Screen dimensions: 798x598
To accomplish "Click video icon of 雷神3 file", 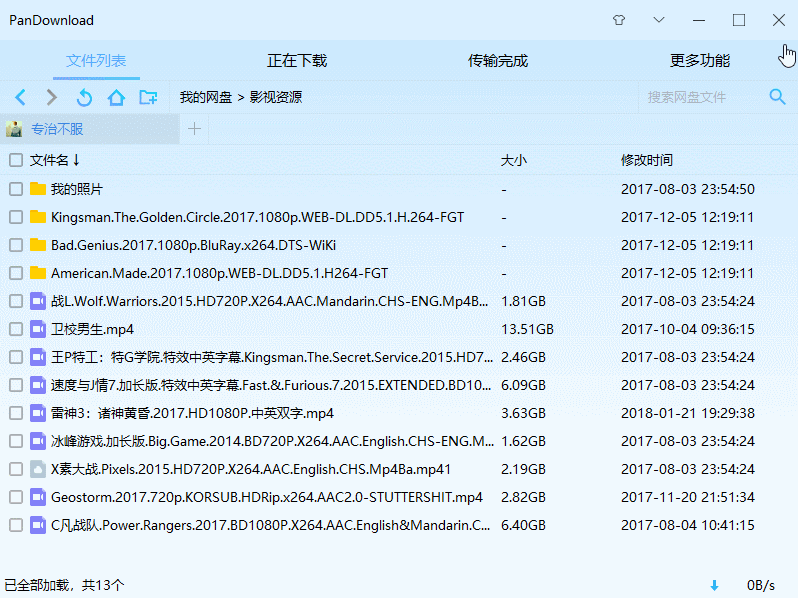I will point(38,413).
